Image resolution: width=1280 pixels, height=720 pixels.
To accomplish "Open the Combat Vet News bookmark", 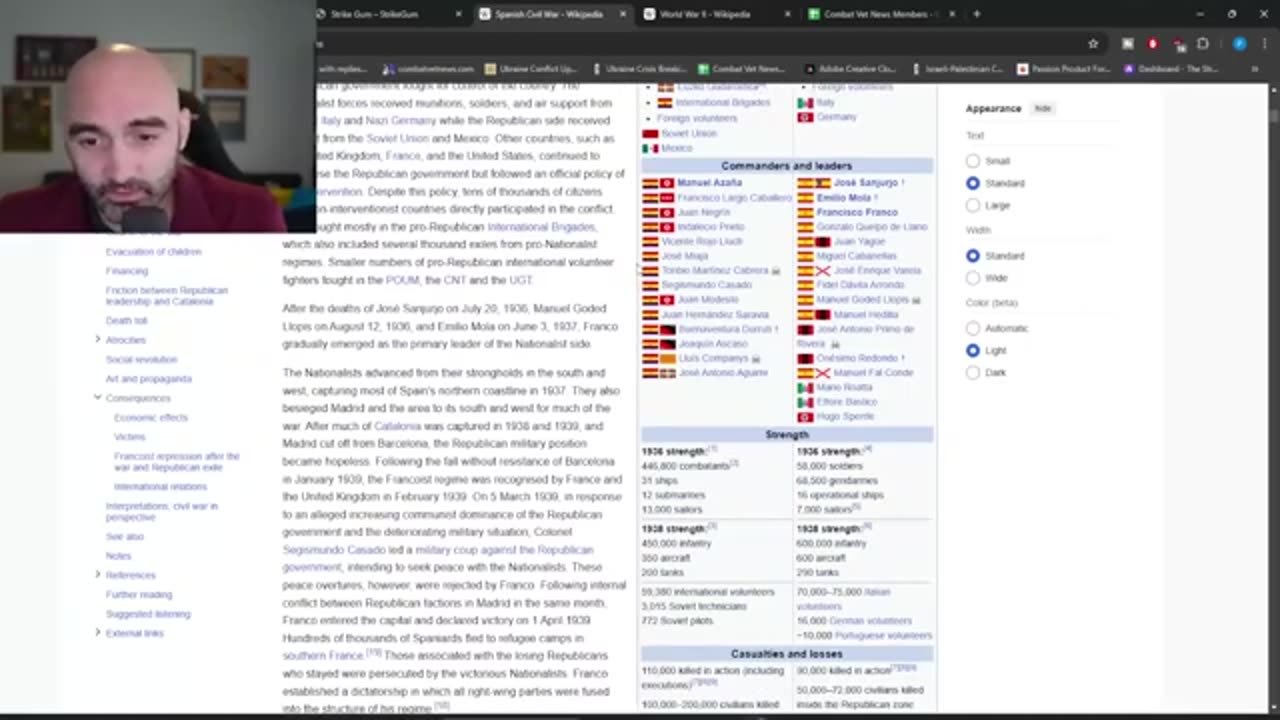I will pyautogui.click(x=741, y=69).
